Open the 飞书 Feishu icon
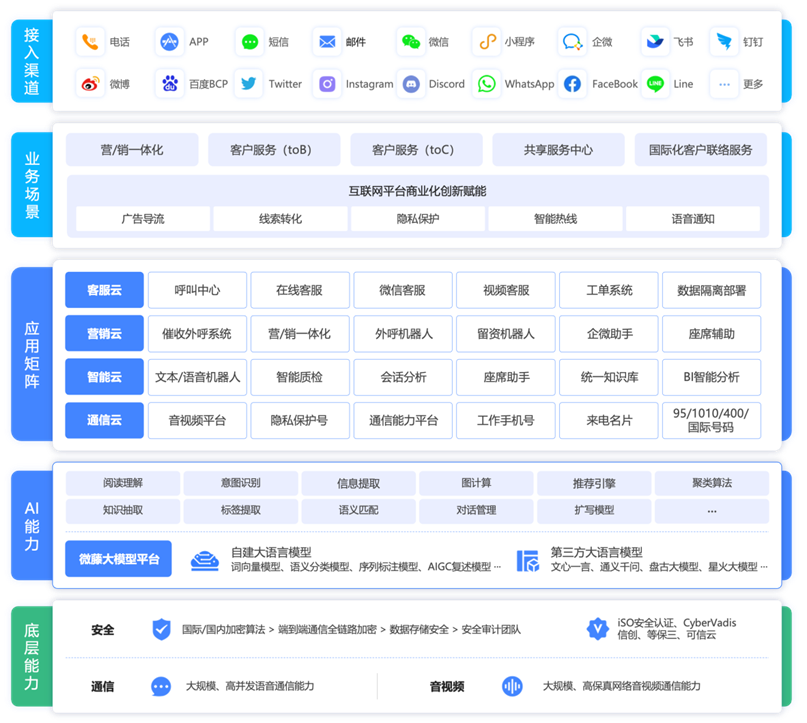Image resolution: width=807 pixels, height=723 pixels. point(655,42)
